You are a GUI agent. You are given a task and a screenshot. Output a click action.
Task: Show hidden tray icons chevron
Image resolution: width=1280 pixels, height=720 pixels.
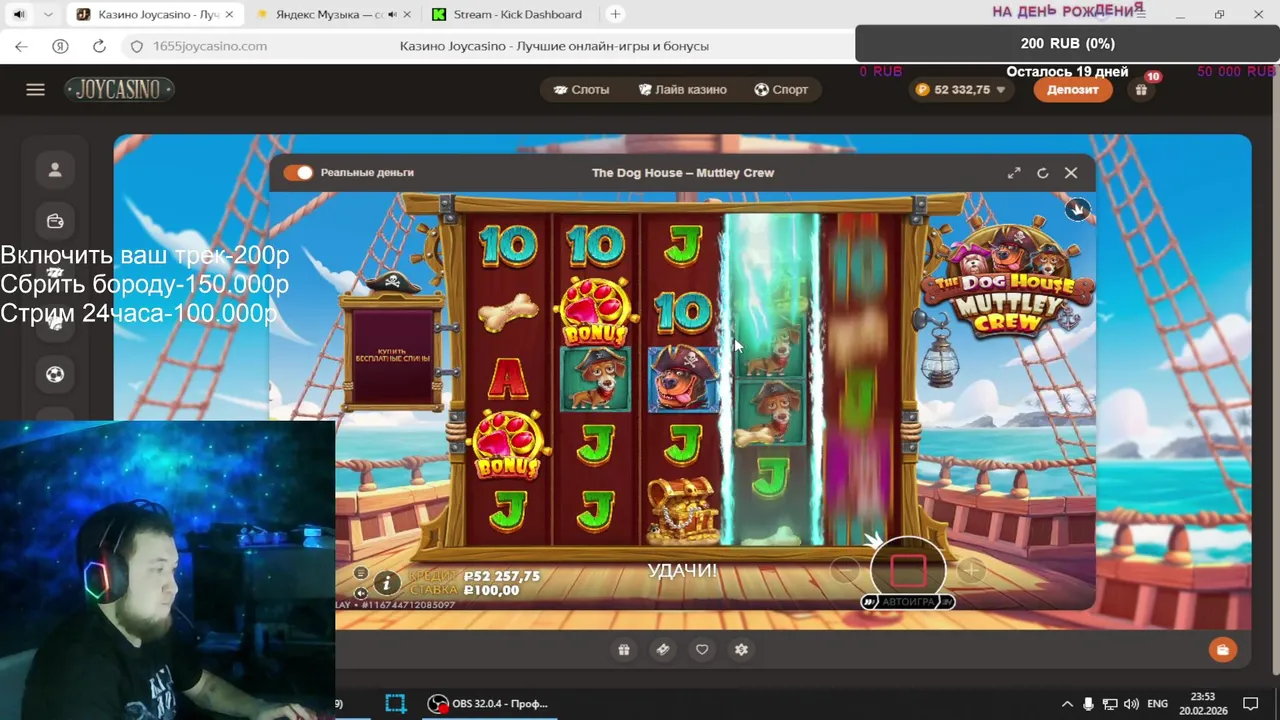coord(1066,704)
